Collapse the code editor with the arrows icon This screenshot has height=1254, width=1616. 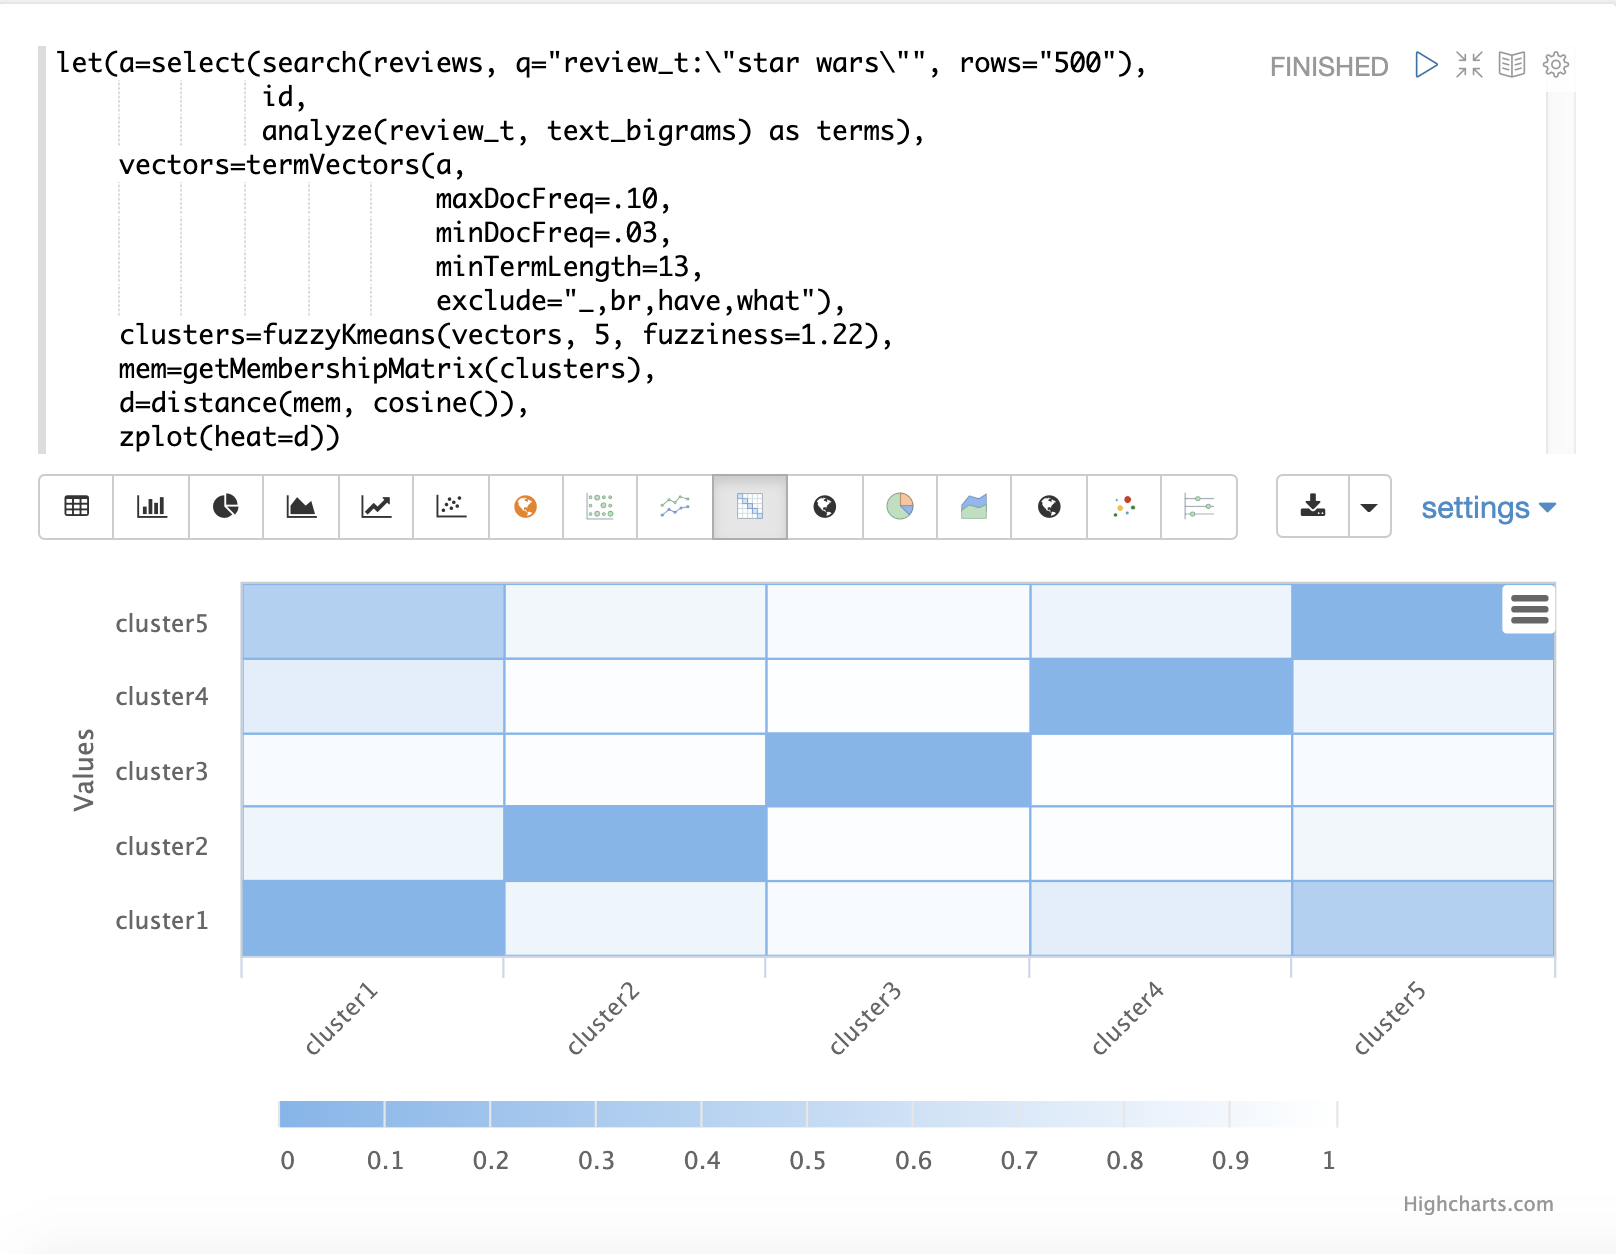pyautogui.click(x=1469, y=65)
